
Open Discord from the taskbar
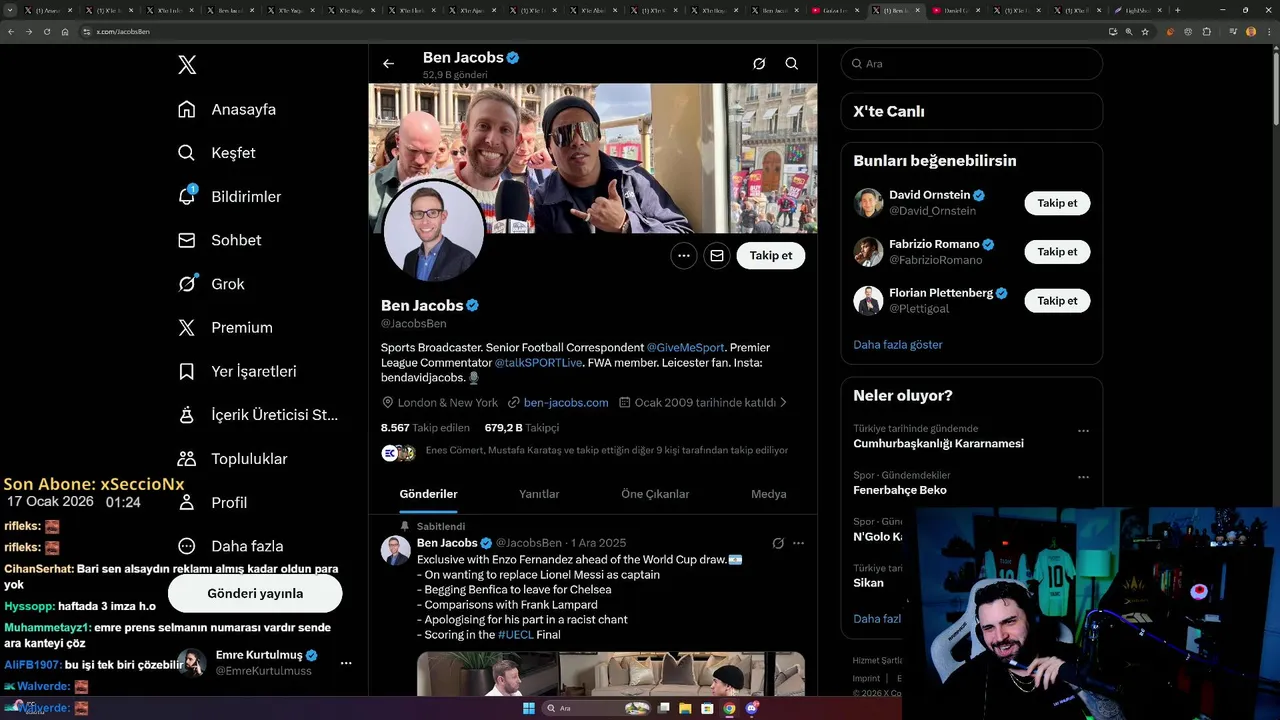752,708
